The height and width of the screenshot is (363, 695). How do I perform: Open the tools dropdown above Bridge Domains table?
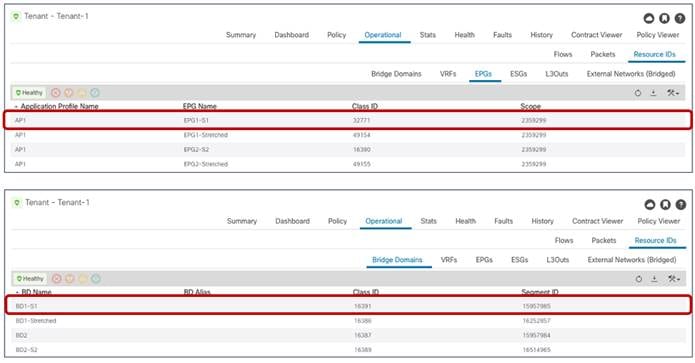coord(673,279)
